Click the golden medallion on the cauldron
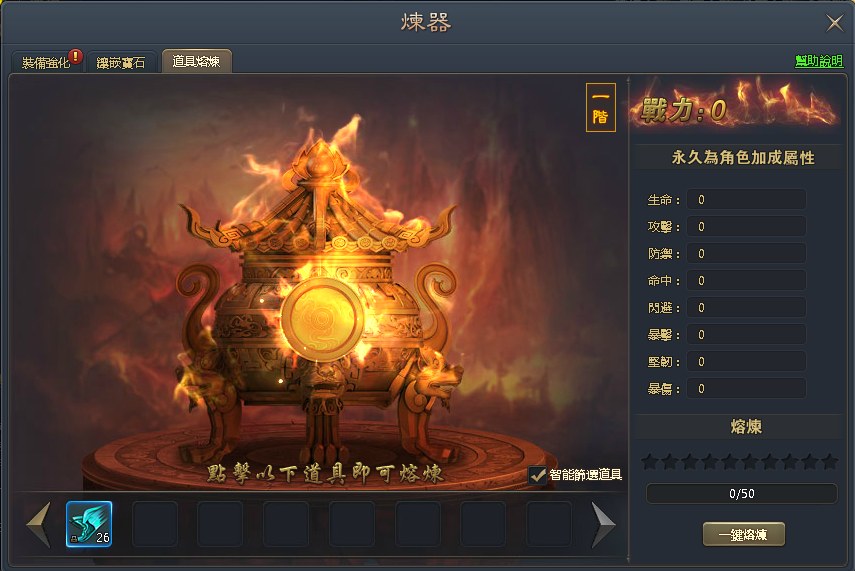Viewport: 855px width, 571px height. (x=322, y=320)
